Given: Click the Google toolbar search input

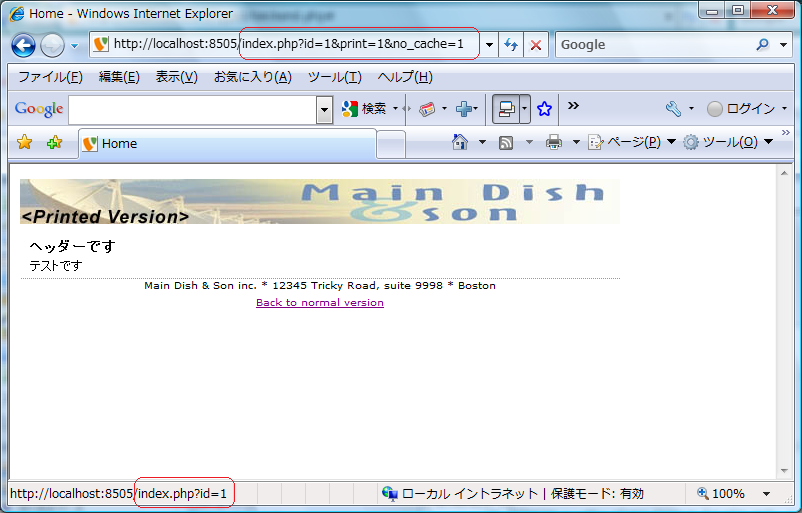Looking at the screenshot, I should (192, 109).
